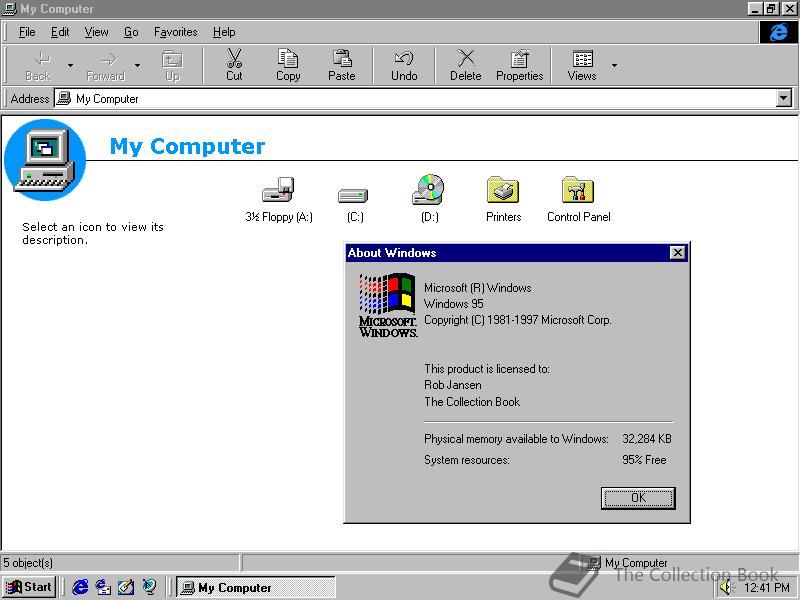800x600 pixels.
Task: Click the My Computer title bar icon
Action: pos(10,9)
